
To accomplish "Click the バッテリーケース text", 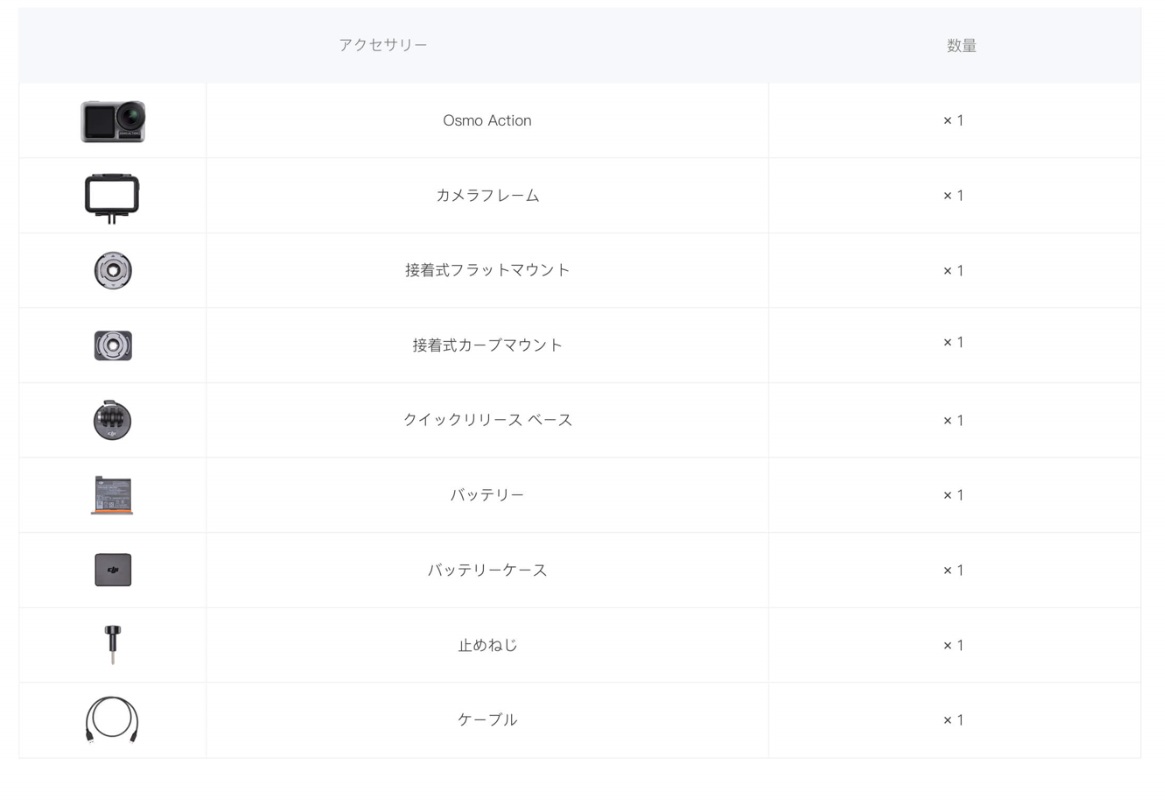I will point(487,570).
